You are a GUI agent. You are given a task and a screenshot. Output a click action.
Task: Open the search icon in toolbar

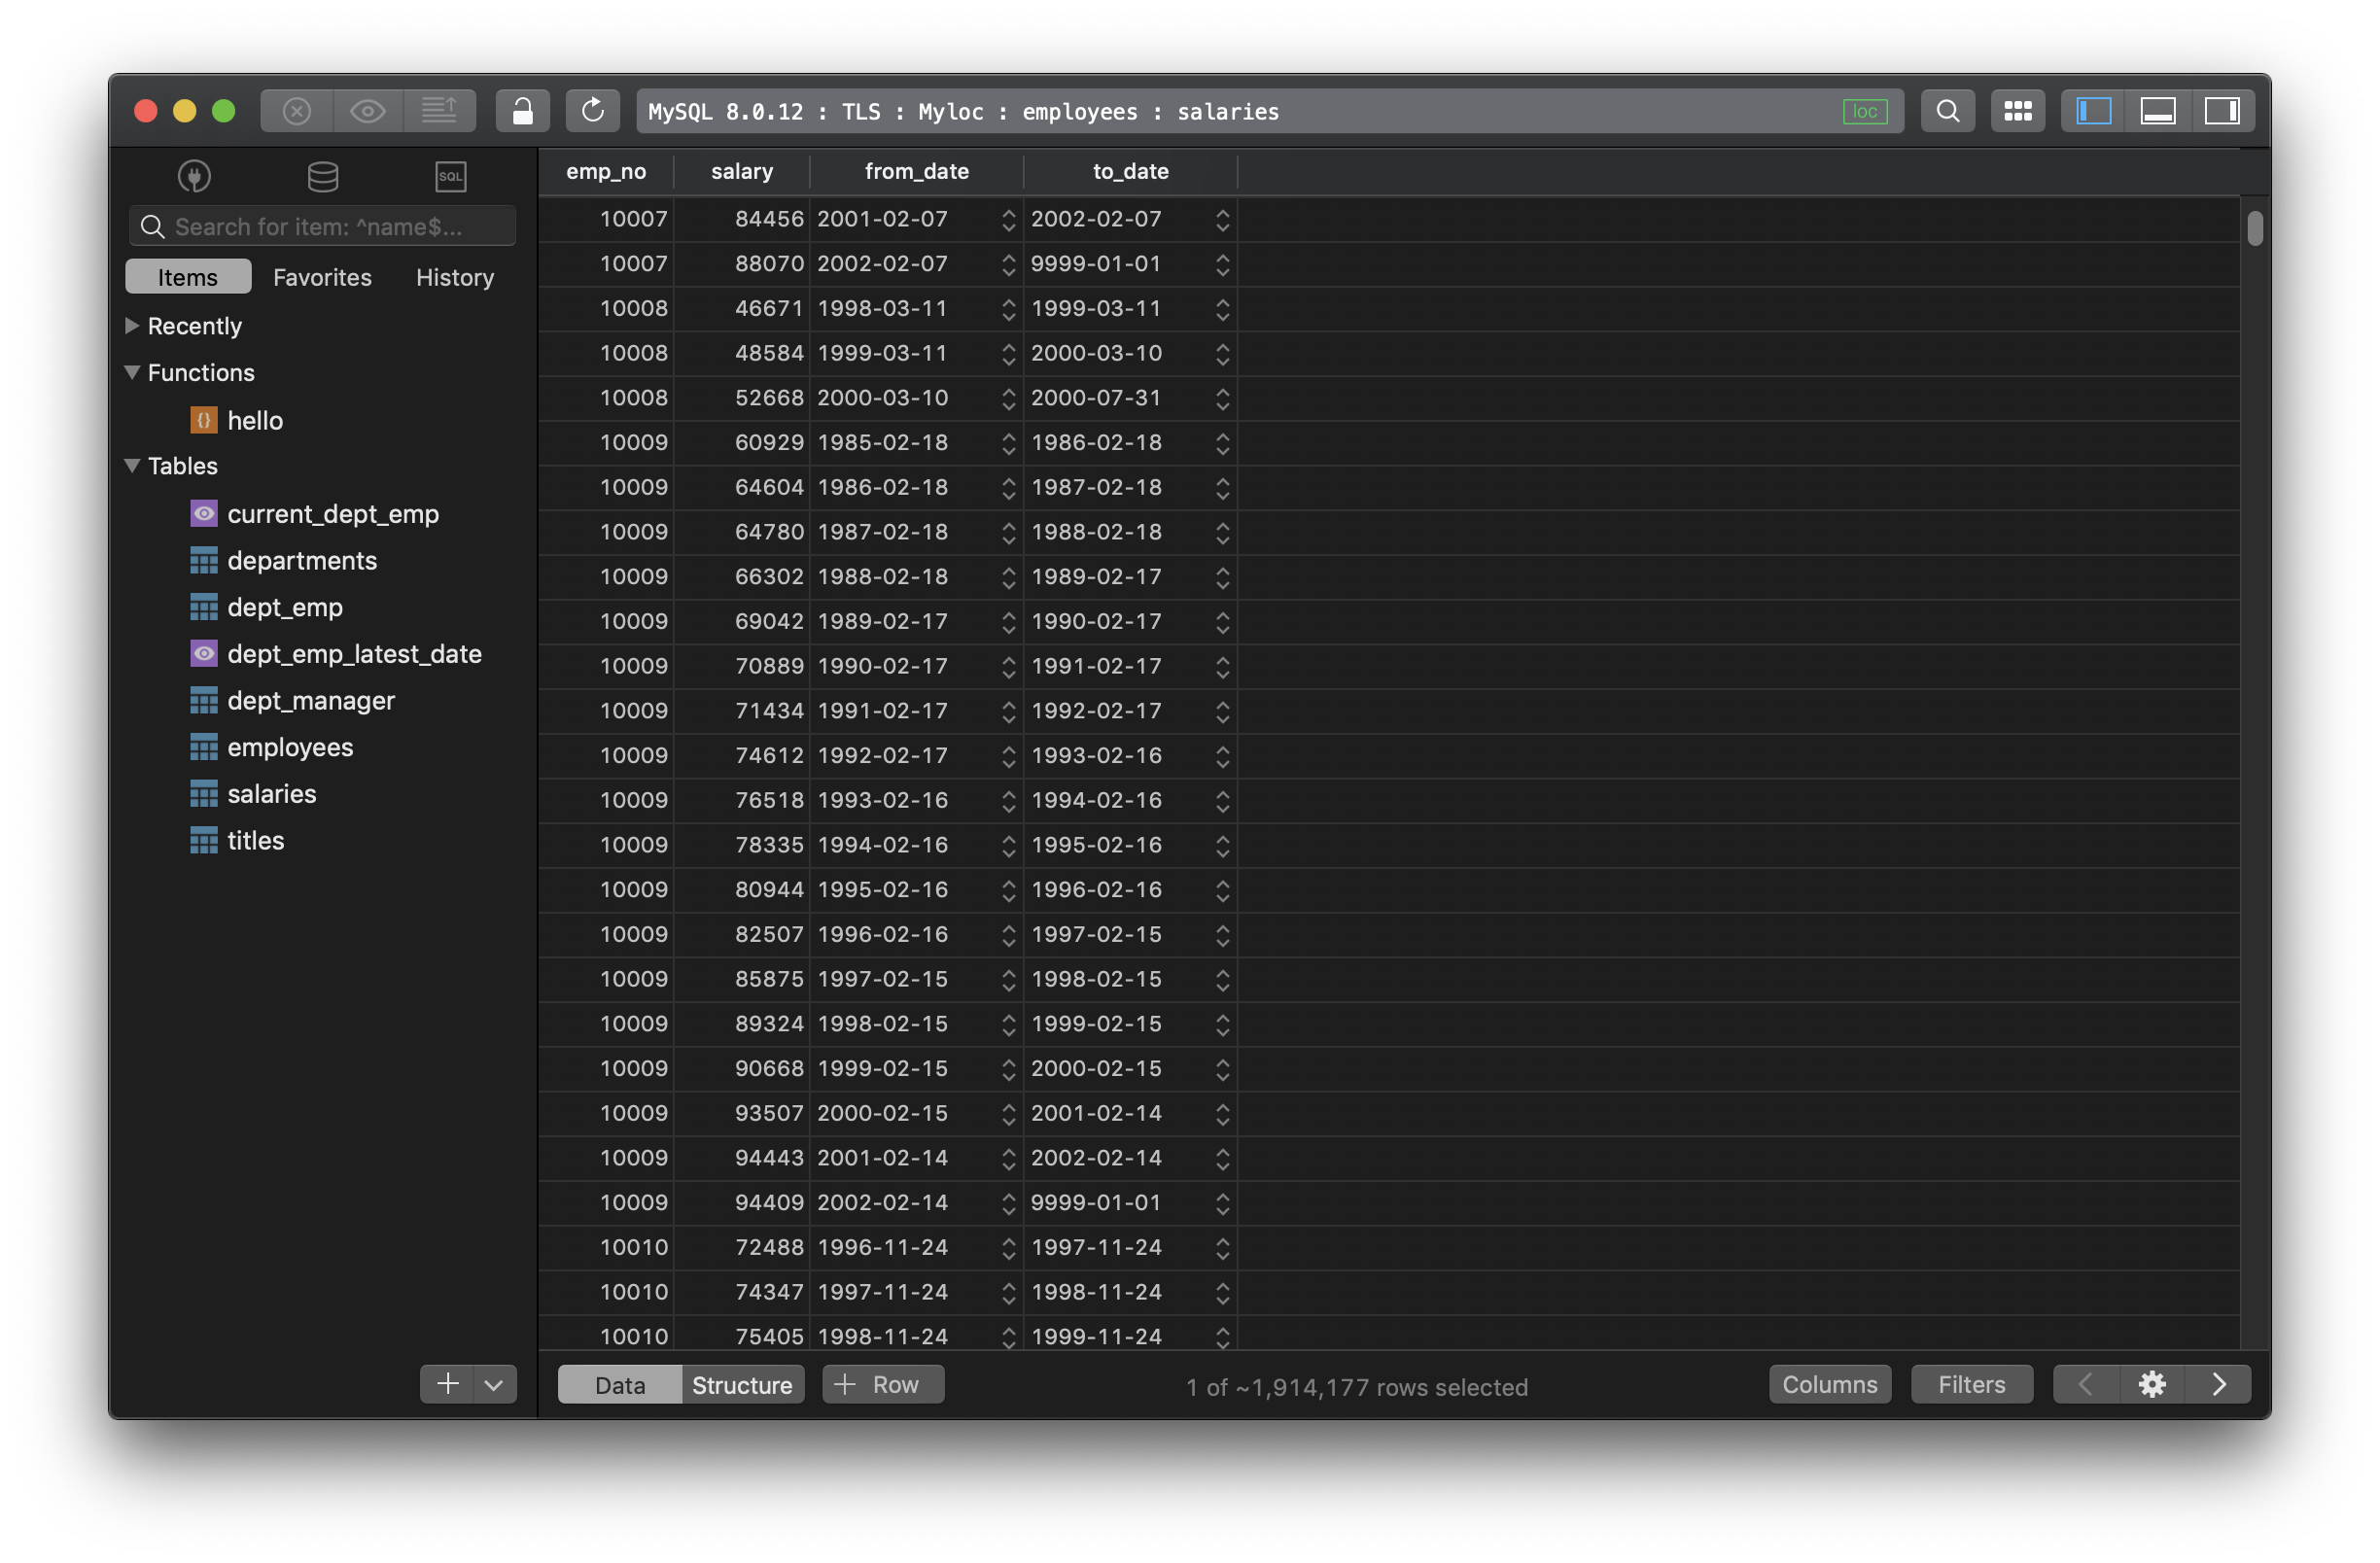[1949, 108]
